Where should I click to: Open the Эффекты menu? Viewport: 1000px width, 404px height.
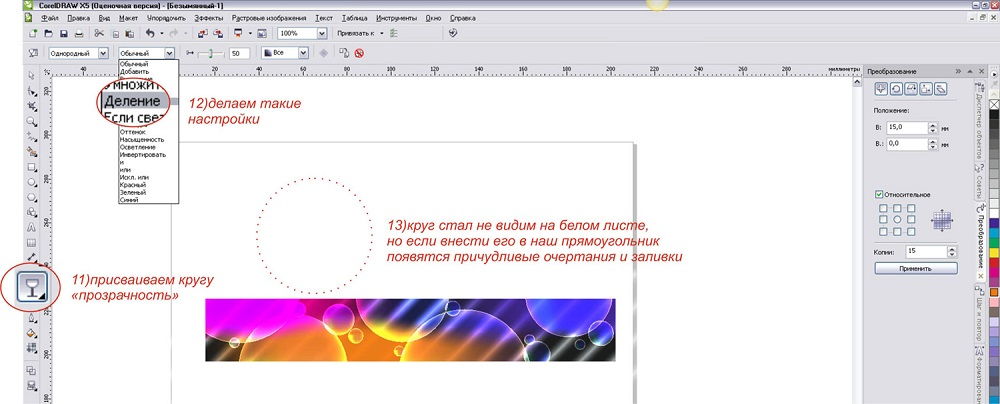point(209,18)
